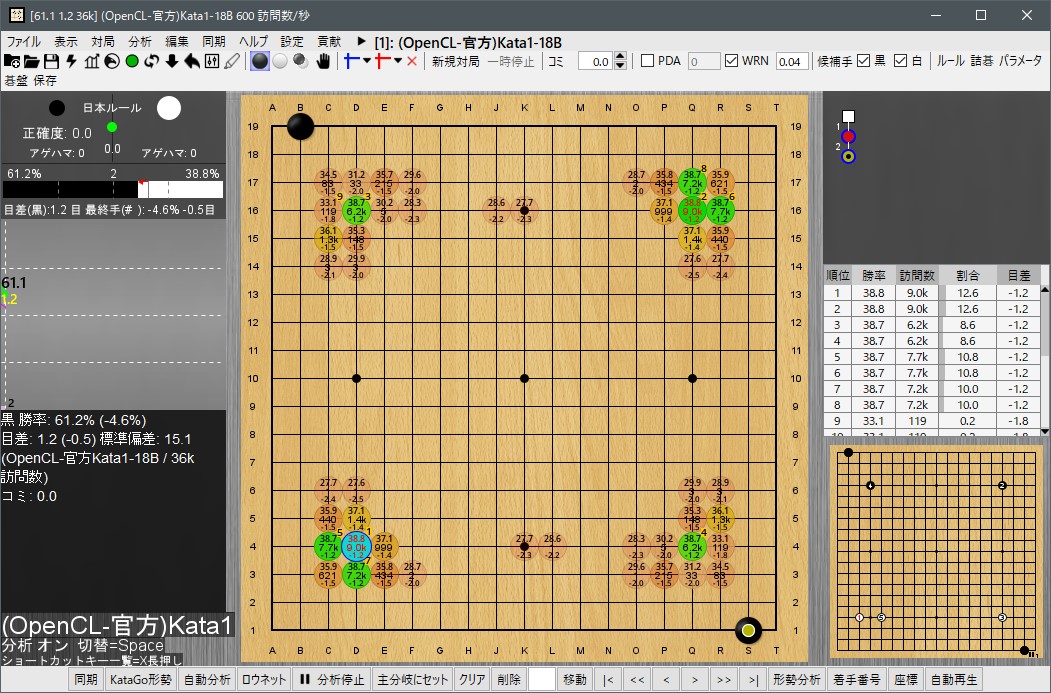Click the large white stone player icon

click(x=169, y=108)
